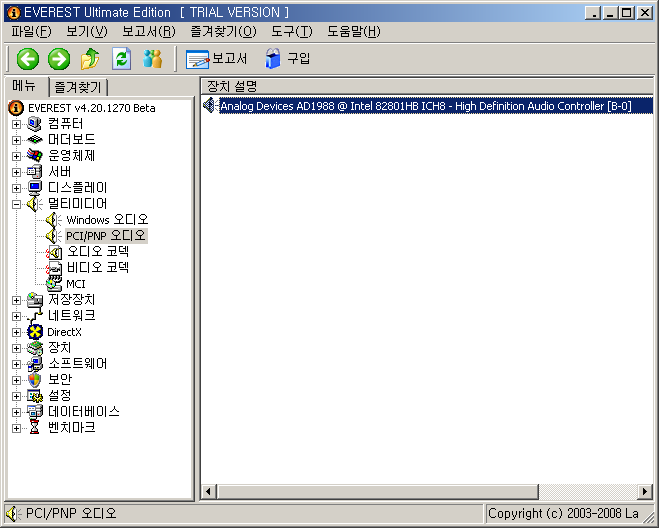659x528 pixels.
Task: Expand the 보안 tree node
Action: (16, 380)
